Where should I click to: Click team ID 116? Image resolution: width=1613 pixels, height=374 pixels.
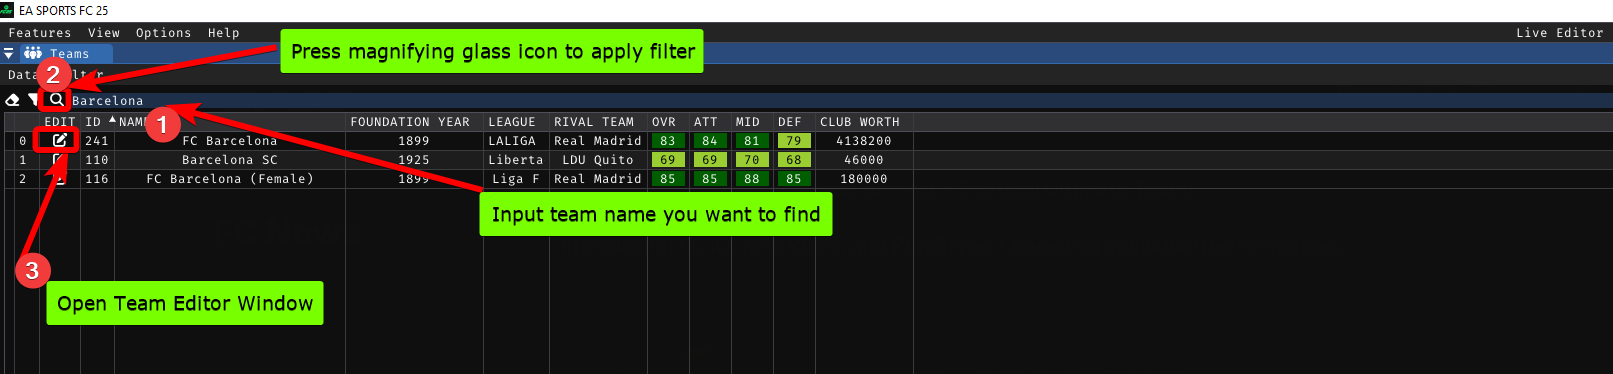click(97, 179)
